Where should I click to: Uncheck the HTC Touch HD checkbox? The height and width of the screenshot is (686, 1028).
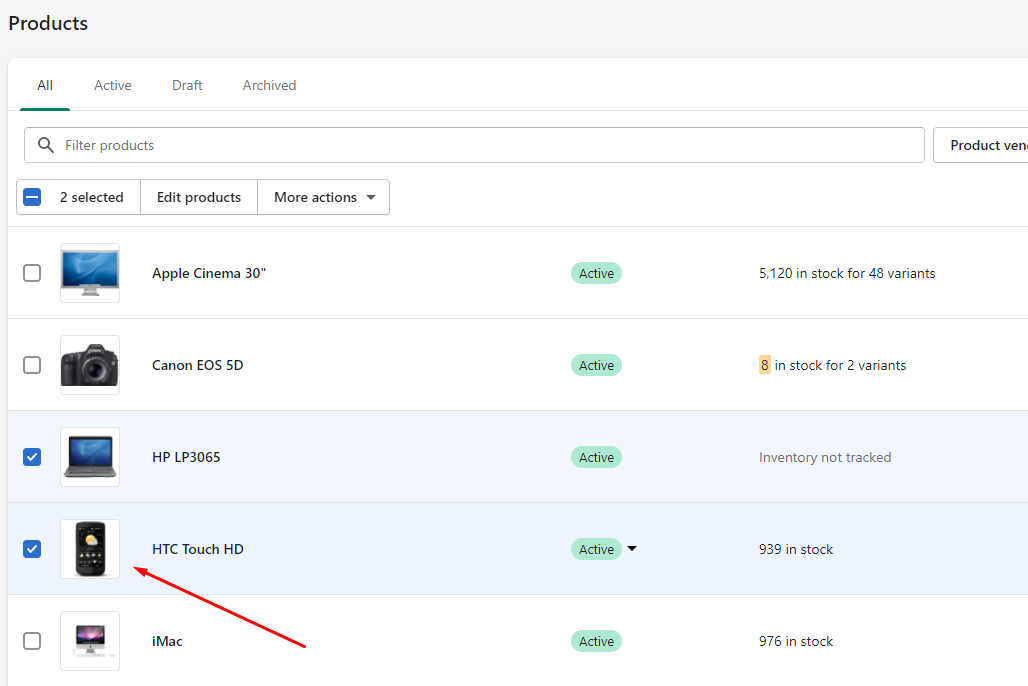32,549
